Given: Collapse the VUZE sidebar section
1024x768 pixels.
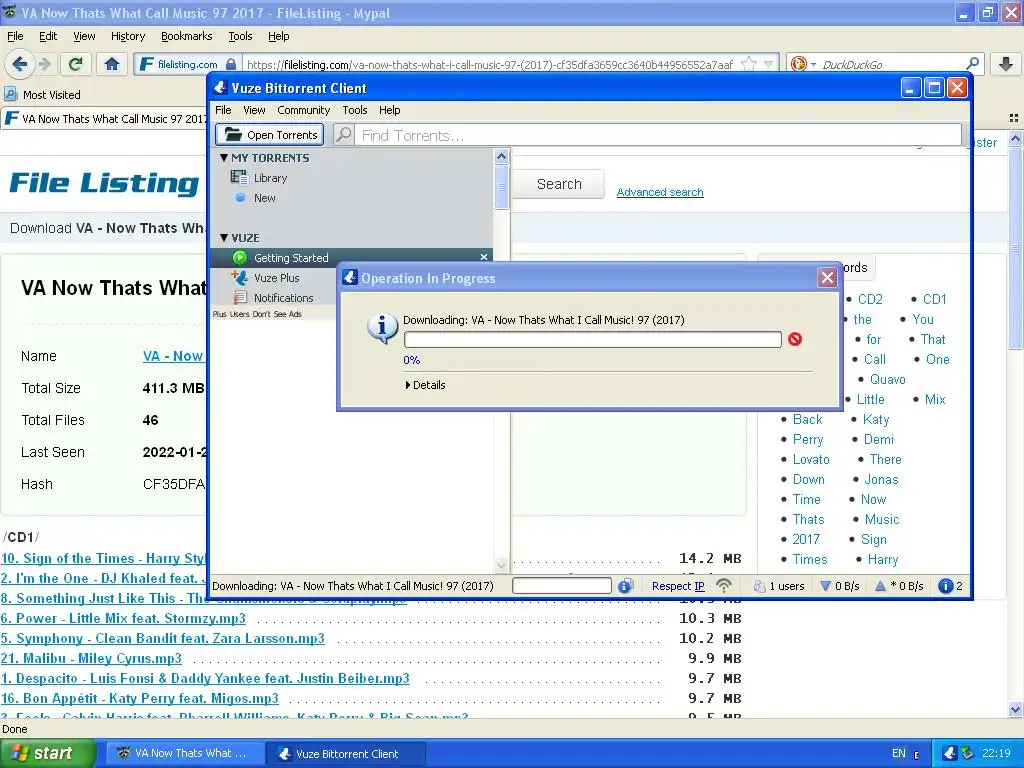Looking at the screenshot, I should click(x=224, y=238).
